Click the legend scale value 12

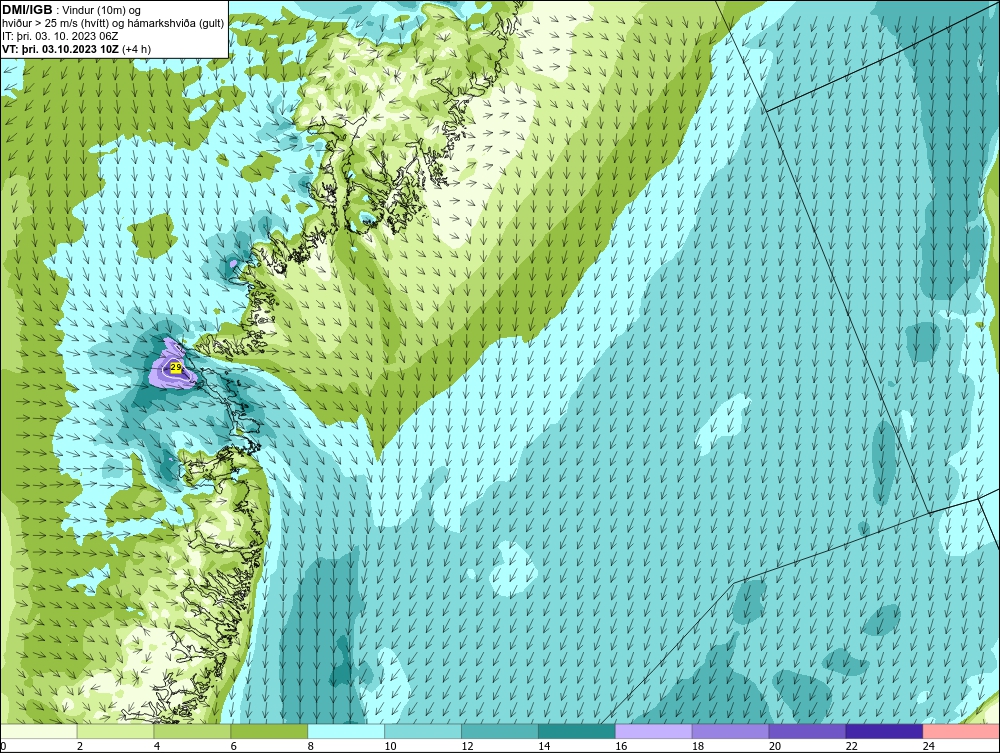coord(467,746)
